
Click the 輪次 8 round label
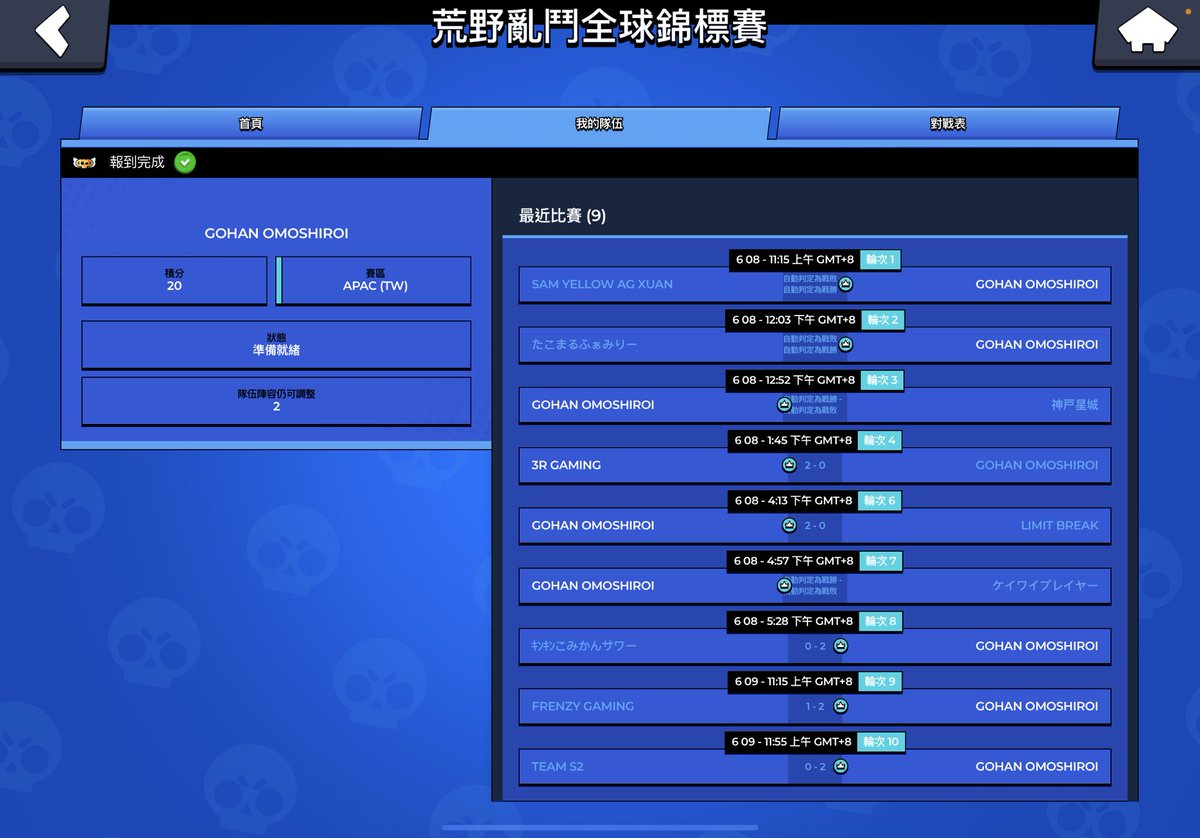(x=880, y=621)
